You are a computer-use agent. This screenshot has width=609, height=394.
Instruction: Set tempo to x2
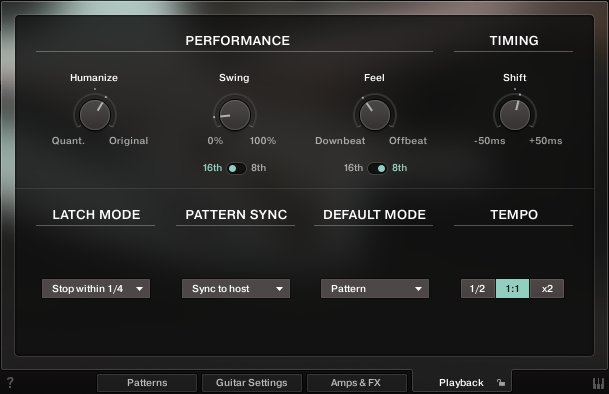pos(547,289)
